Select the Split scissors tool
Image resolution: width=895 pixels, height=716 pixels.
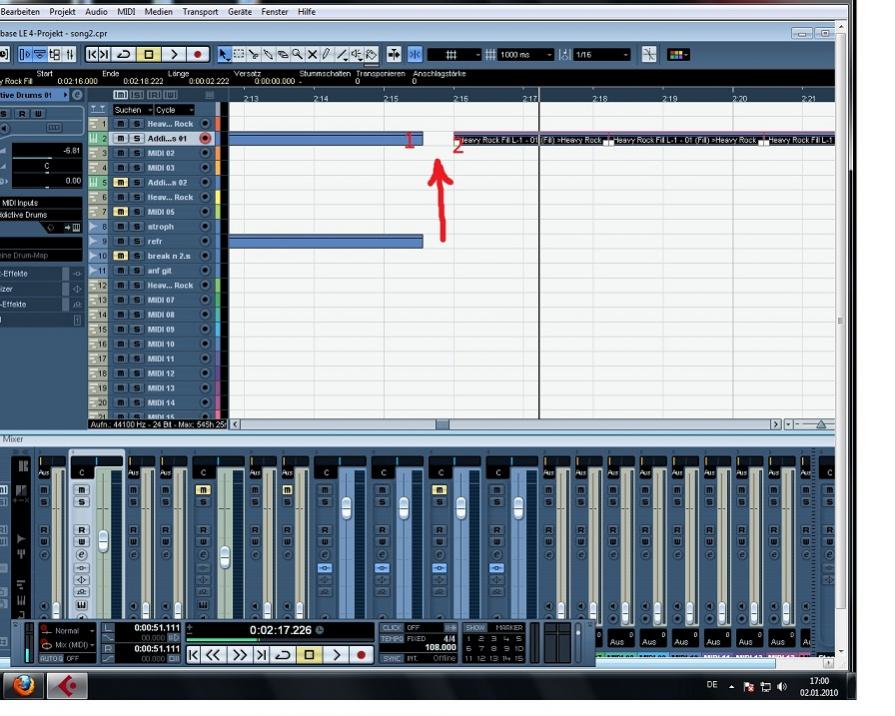point(253,55)
